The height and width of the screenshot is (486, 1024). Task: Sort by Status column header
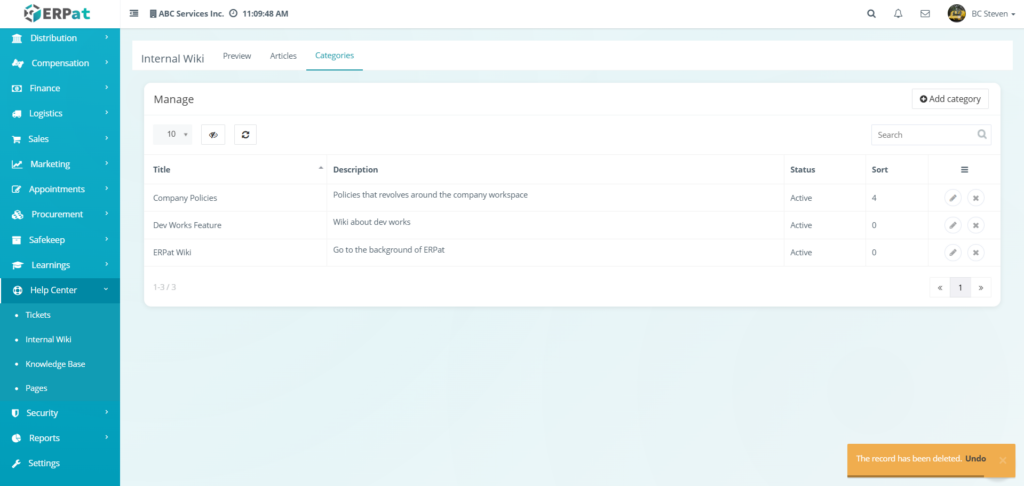[825, 170]
